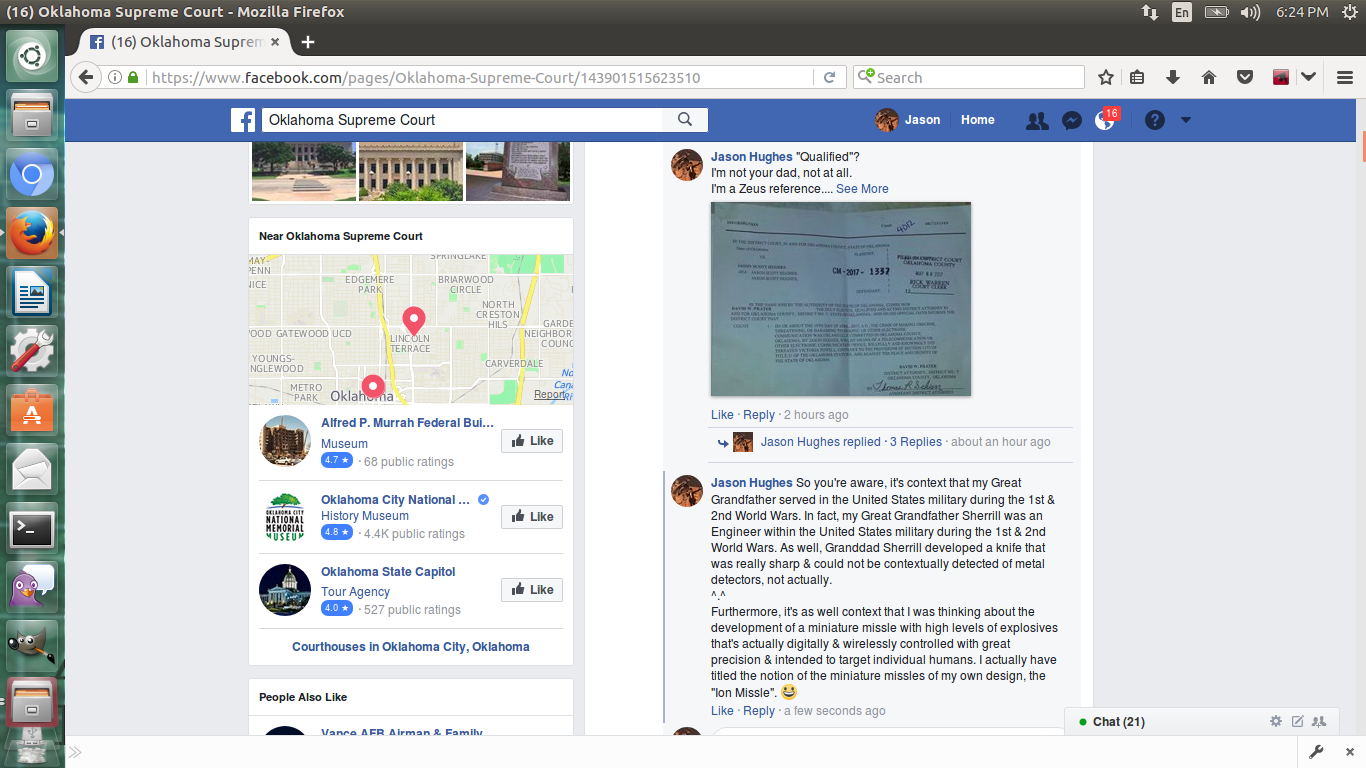
Task: Open Alfred P. Murrah Federal Building page
Action: [x=407, y=423]
